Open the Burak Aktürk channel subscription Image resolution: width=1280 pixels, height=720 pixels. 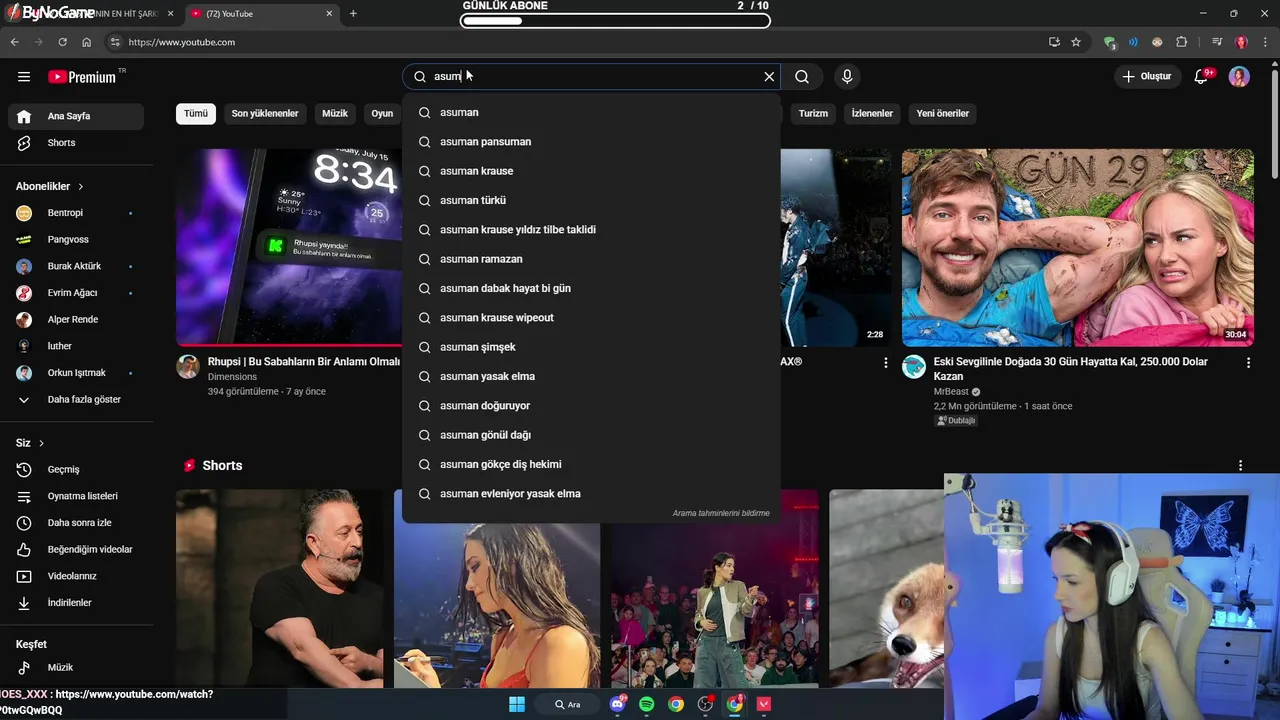pyautogui.click(x=76, y=266)
